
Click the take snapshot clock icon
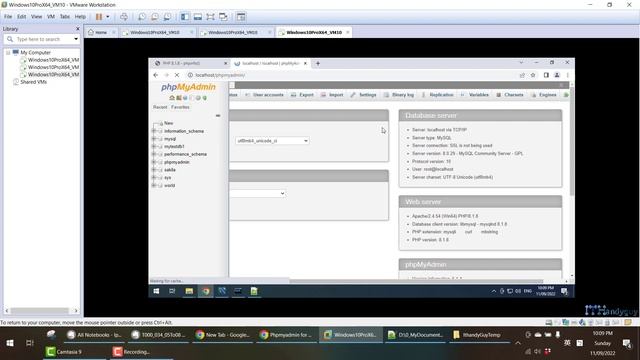142,17
